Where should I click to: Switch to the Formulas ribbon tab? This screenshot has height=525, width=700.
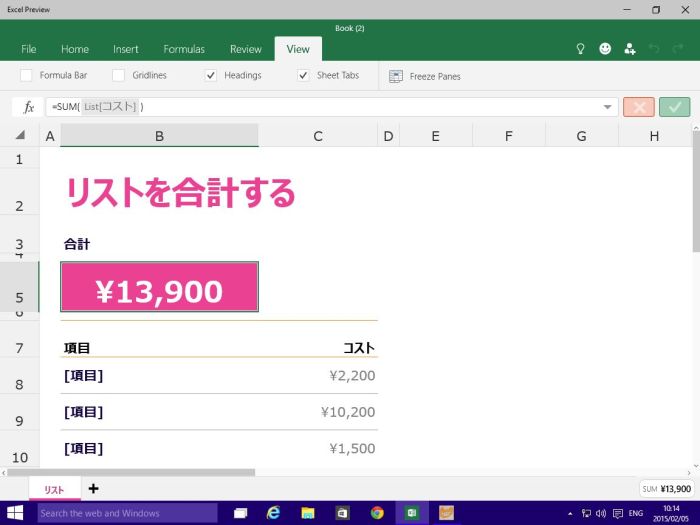pyautogui.click(x=184, y=49)
